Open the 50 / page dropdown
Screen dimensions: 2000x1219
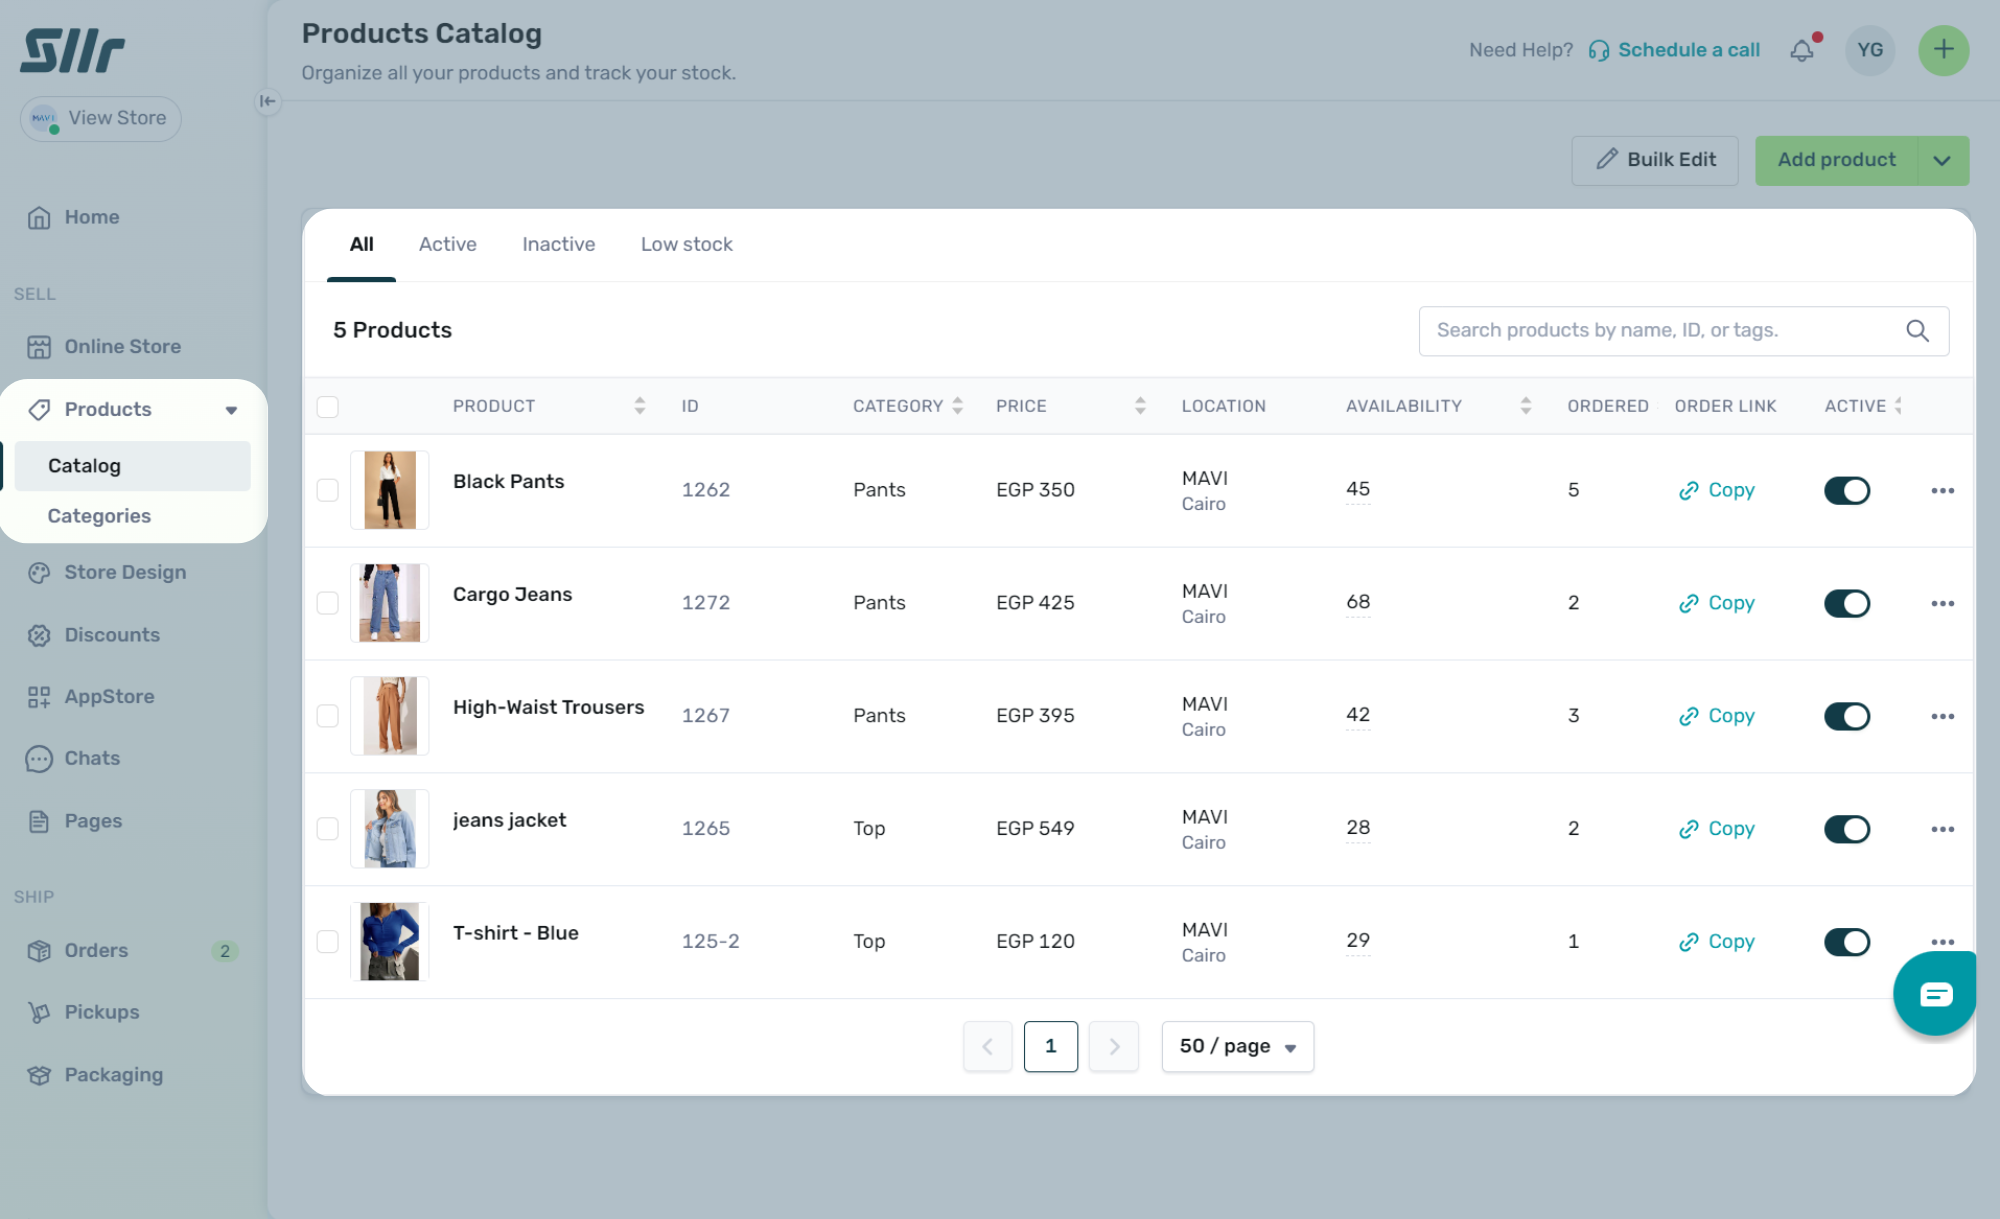coord(1237,1046)
